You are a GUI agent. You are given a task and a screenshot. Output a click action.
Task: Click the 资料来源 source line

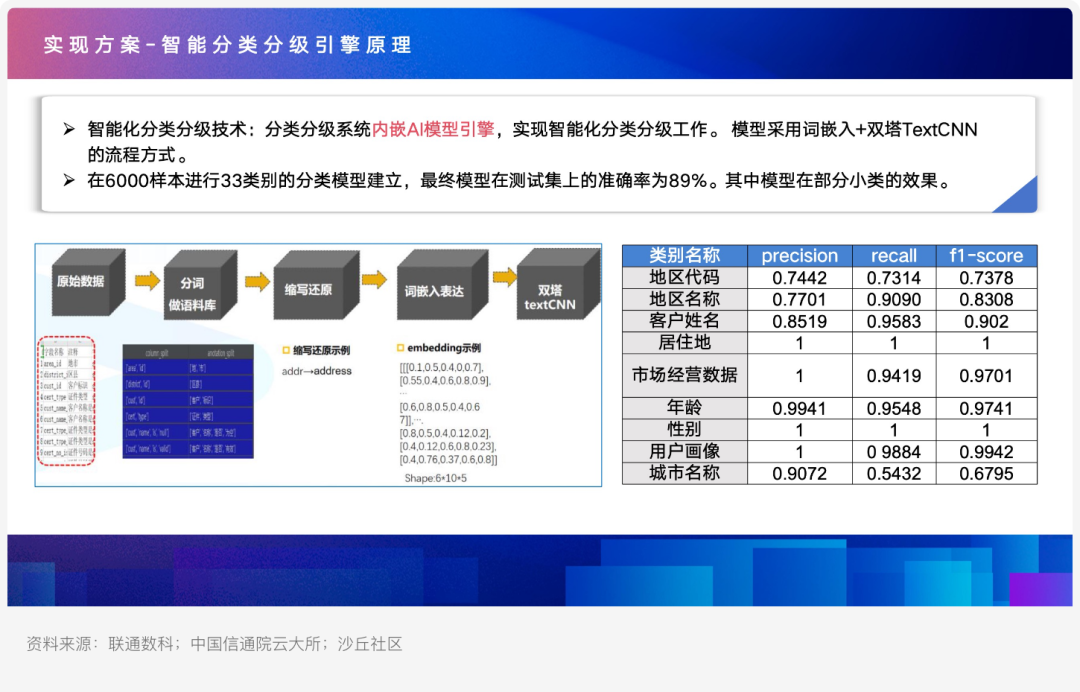click(x=214, y=644)
